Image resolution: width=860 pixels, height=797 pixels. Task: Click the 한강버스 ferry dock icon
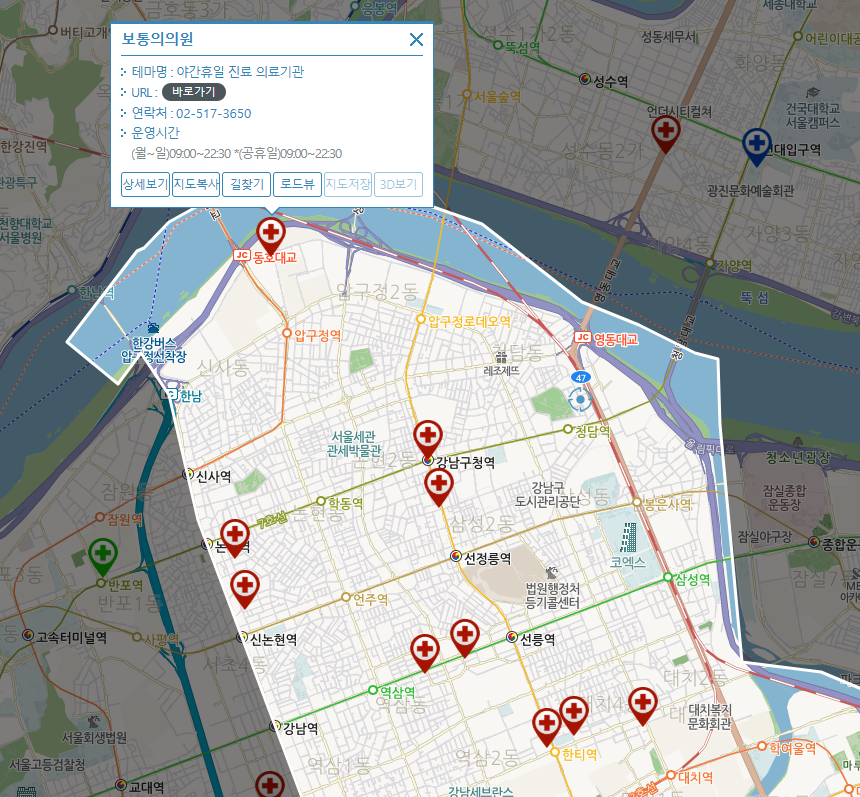pos(153,328)
